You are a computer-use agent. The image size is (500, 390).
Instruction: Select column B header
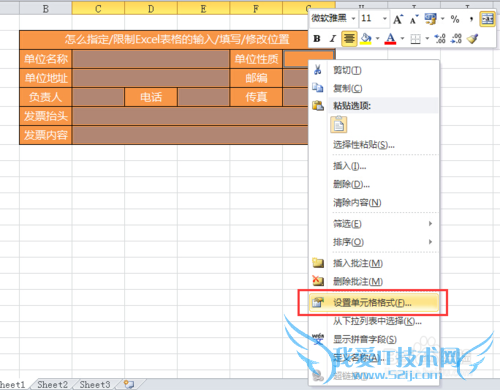46,9
